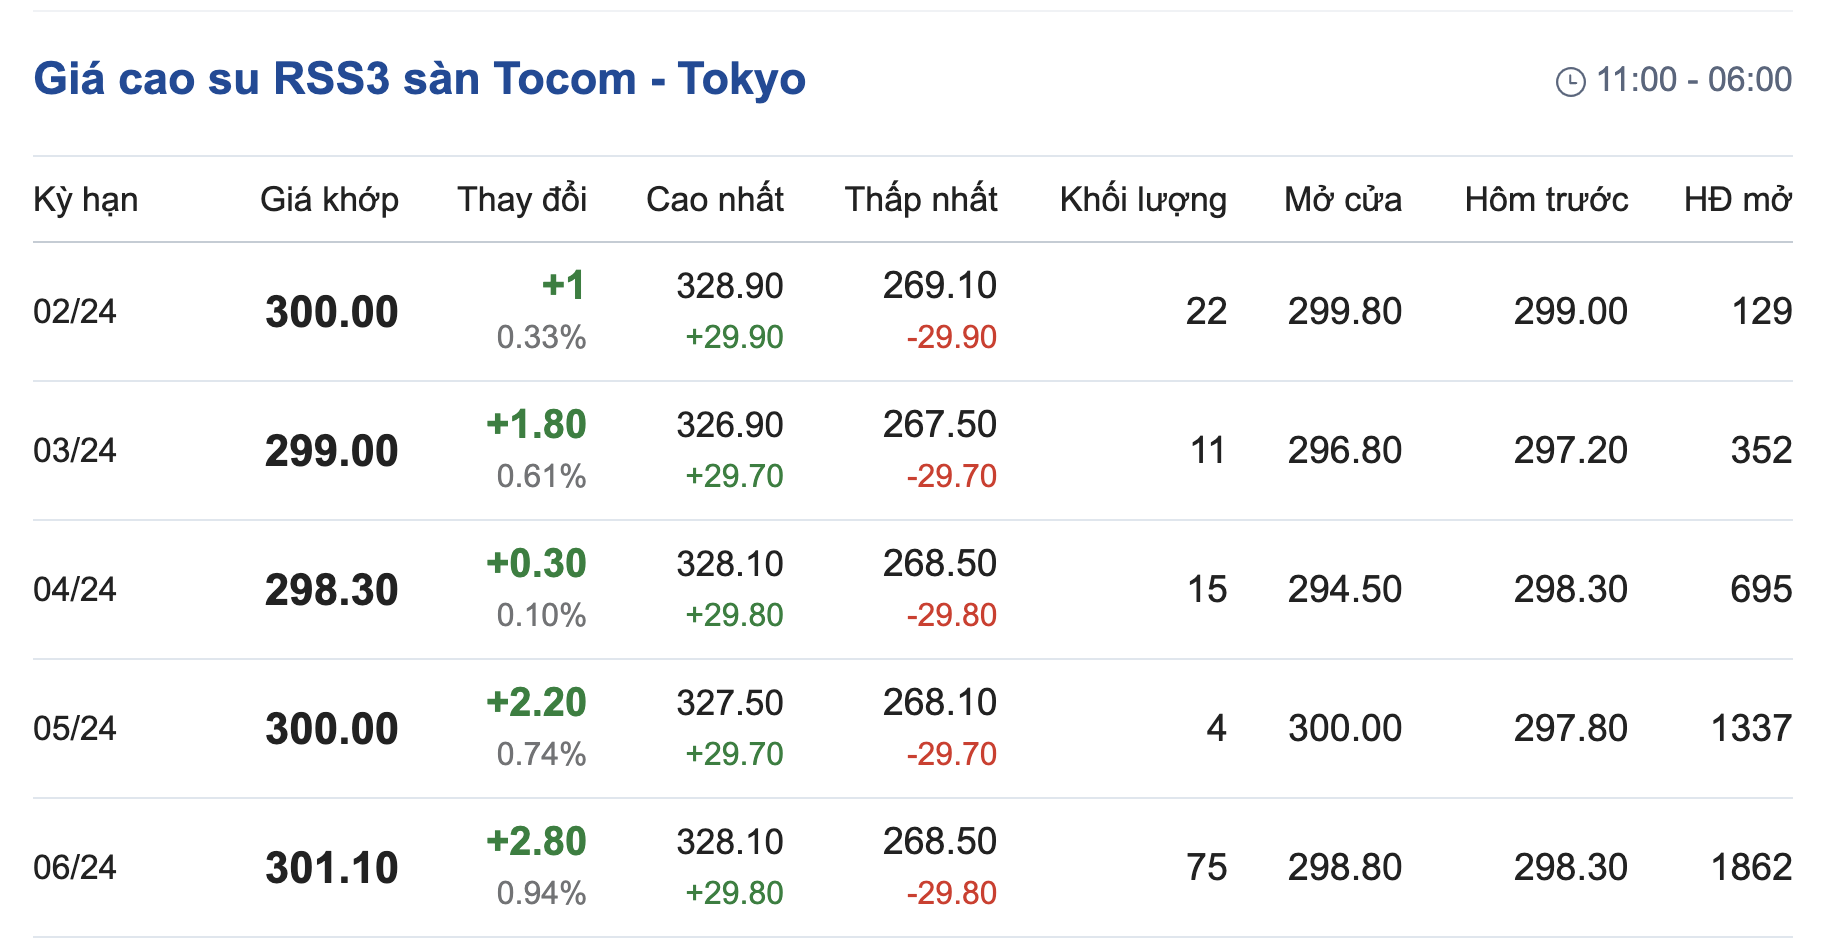This screenshot has width=1832, height=942.
Task: Select the 06/24 contract term
Action: (x=75, y=868)
